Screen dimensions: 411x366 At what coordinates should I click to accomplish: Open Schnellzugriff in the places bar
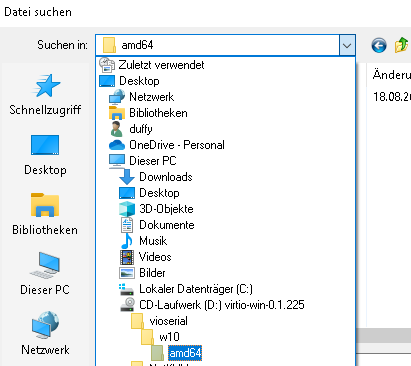[45, 95]
